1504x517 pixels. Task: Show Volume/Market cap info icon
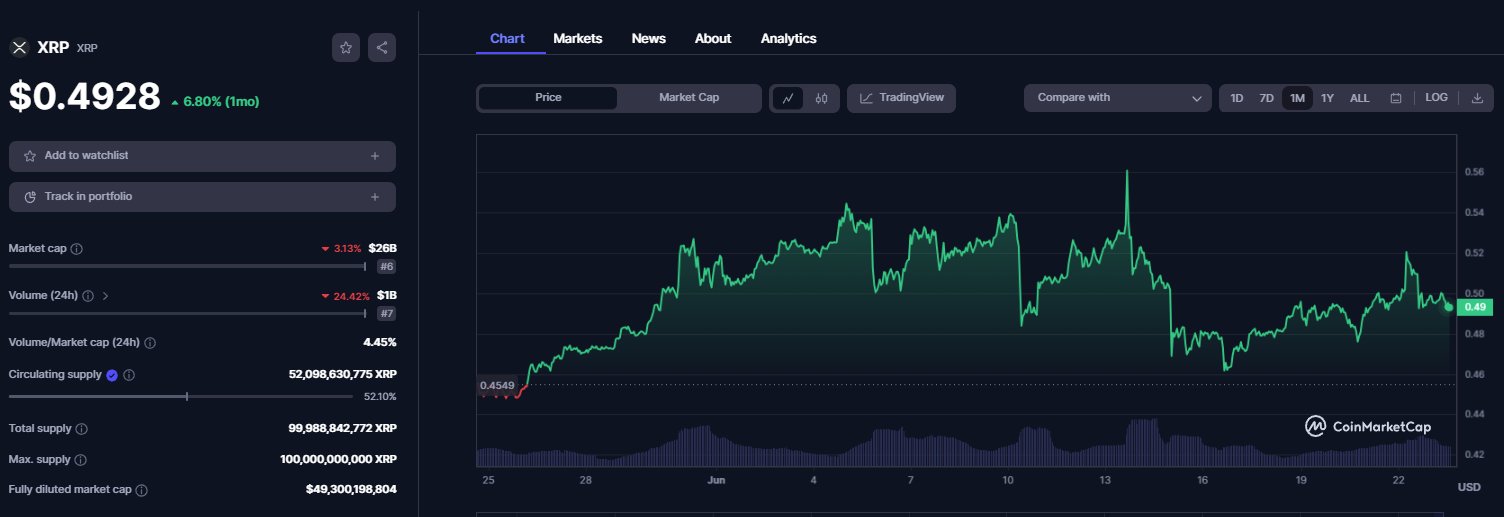pyautogui.click(x=150, y=343)
